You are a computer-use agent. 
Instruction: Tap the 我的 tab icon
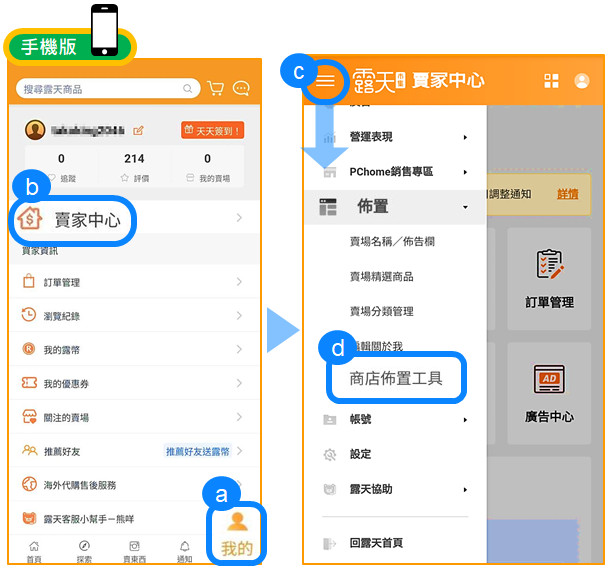pos(237,522)
